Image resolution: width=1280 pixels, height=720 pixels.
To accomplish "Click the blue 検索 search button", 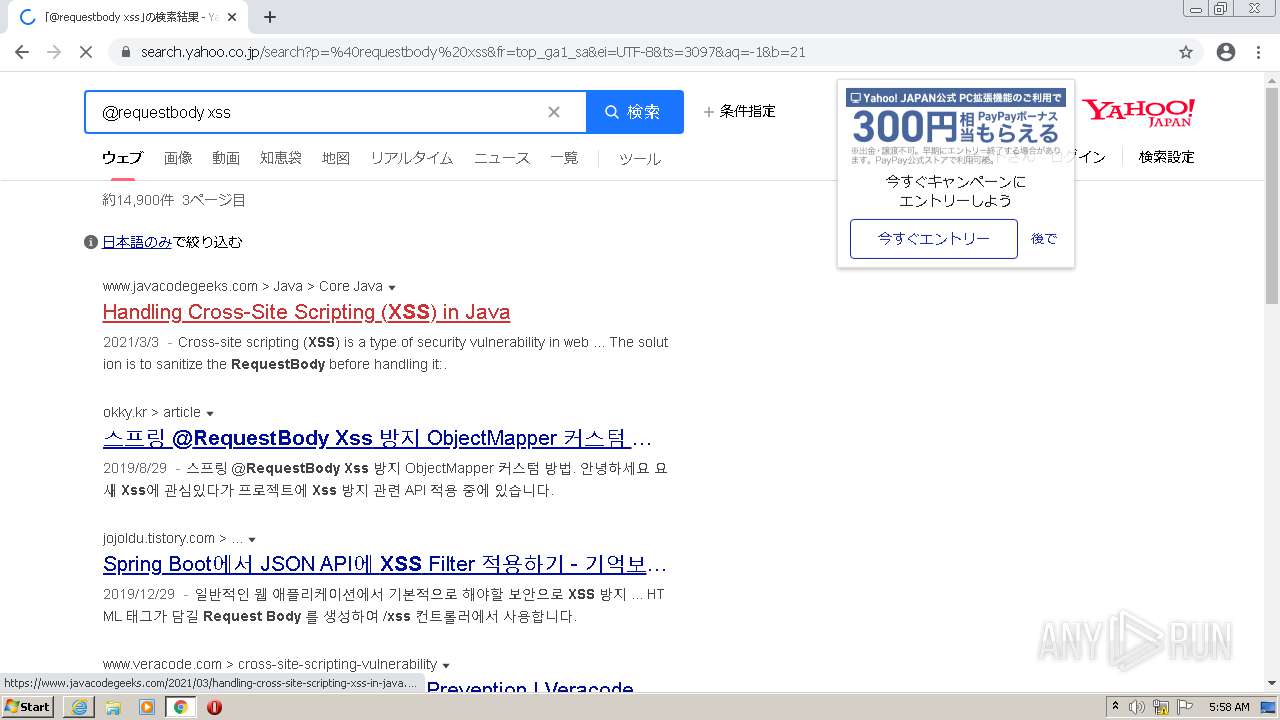I will point(635,112).
